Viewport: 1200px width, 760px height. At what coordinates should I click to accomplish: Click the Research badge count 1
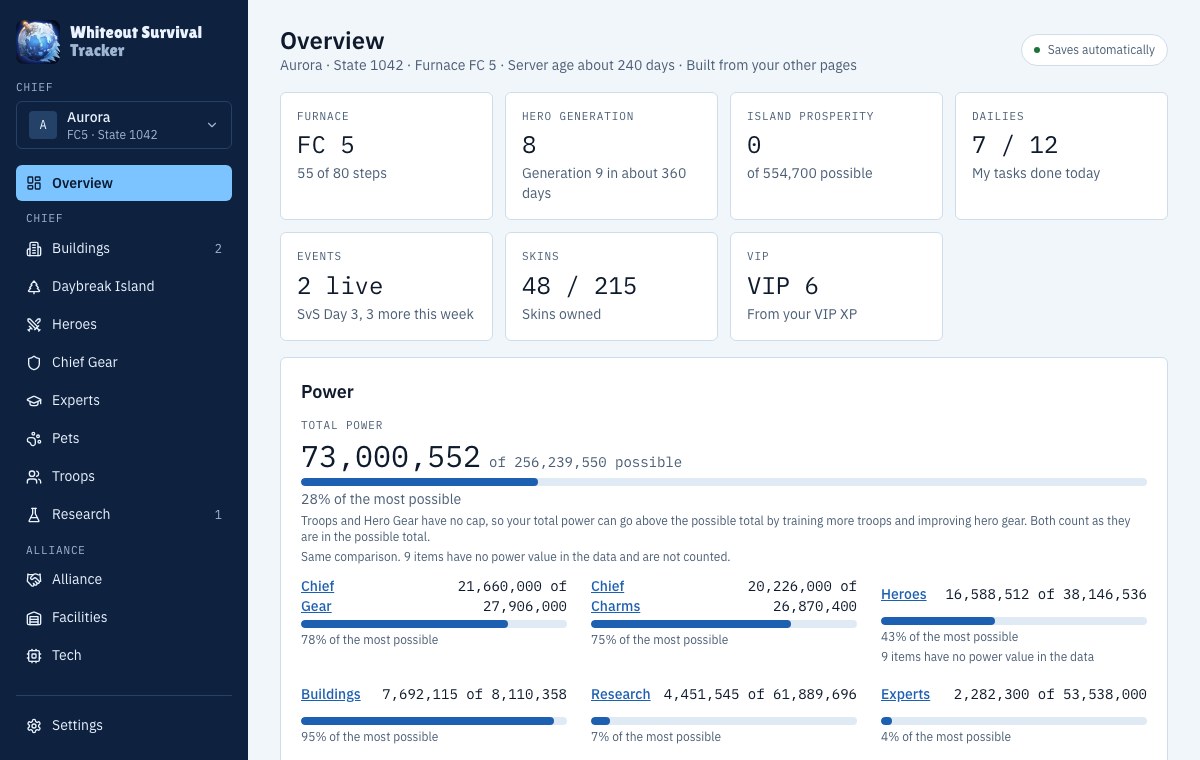(x=218, y=515)
